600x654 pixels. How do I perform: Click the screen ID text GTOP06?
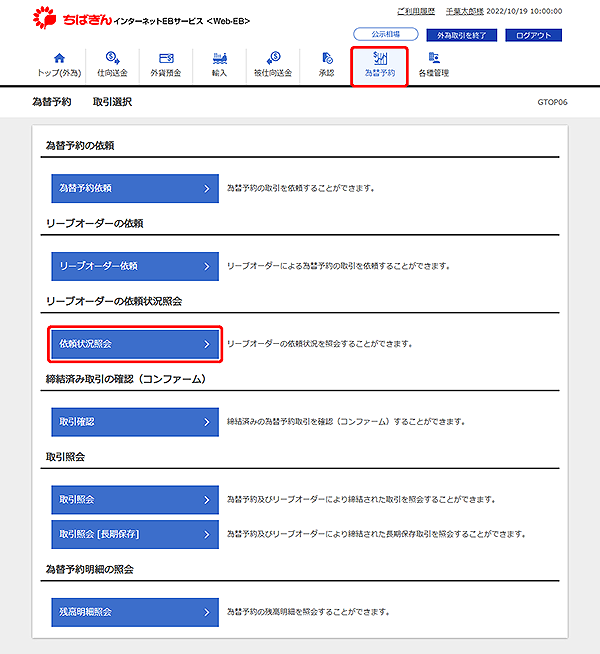[552, 102]
